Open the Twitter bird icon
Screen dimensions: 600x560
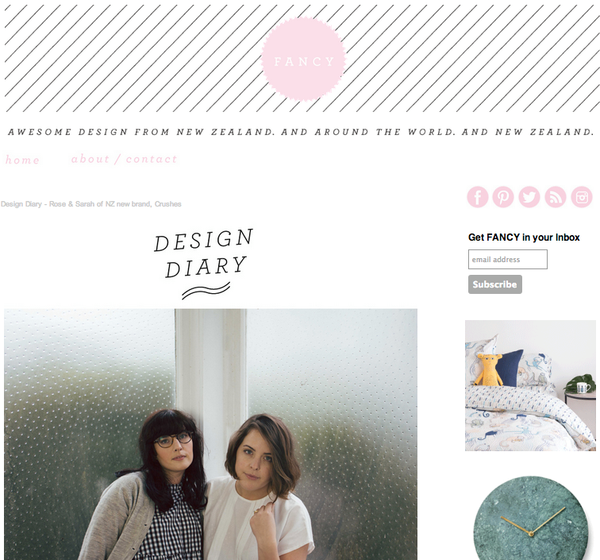point(529,197)
